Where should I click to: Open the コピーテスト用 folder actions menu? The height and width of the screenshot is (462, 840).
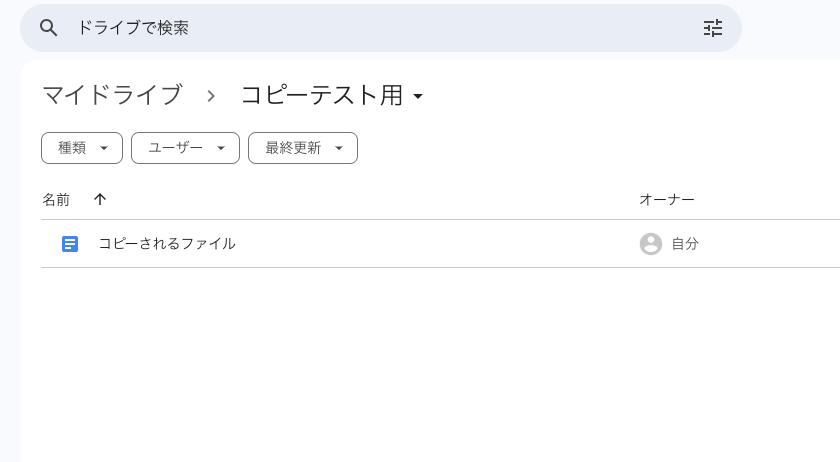pos(332,96)
